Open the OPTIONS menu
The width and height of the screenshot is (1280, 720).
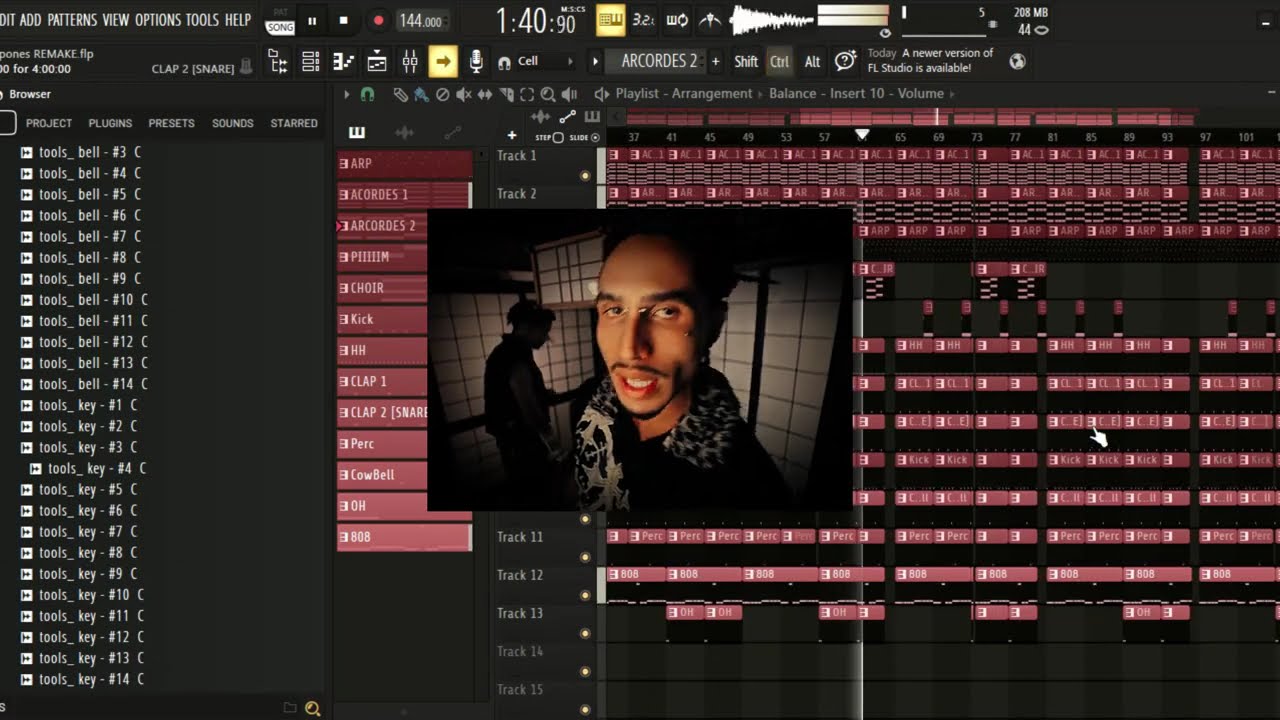pyautogui.click(x=158, y=20)
